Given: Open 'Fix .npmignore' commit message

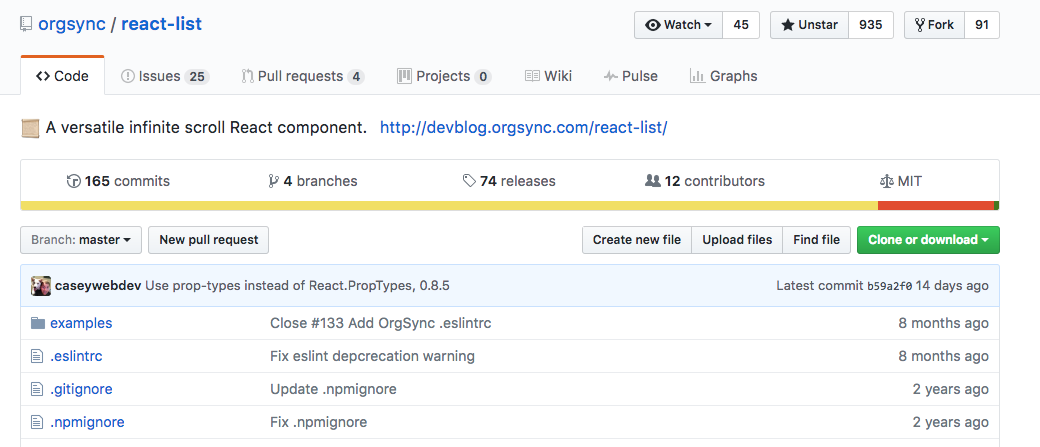Looking at the screenshot, I should 318,422.
